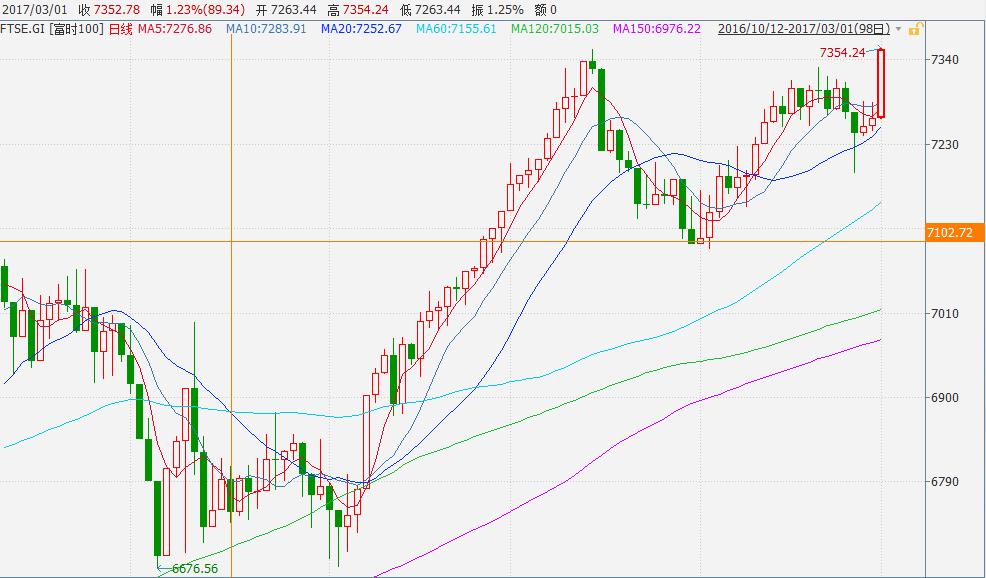Image resolution: width=986 pixels, height=578 pixels.
Task: Select the MA20:7252.67 indicator label
Action: tap(361, 29)
